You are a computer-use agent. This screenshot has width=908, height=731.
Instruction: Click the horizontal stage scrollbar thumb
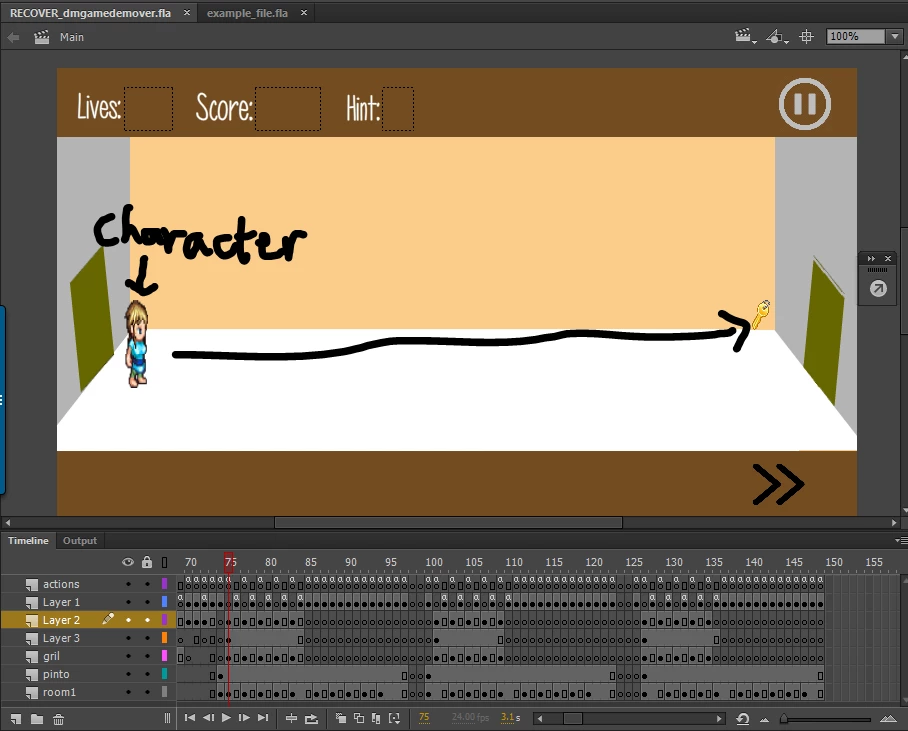(x=448, y=522)
